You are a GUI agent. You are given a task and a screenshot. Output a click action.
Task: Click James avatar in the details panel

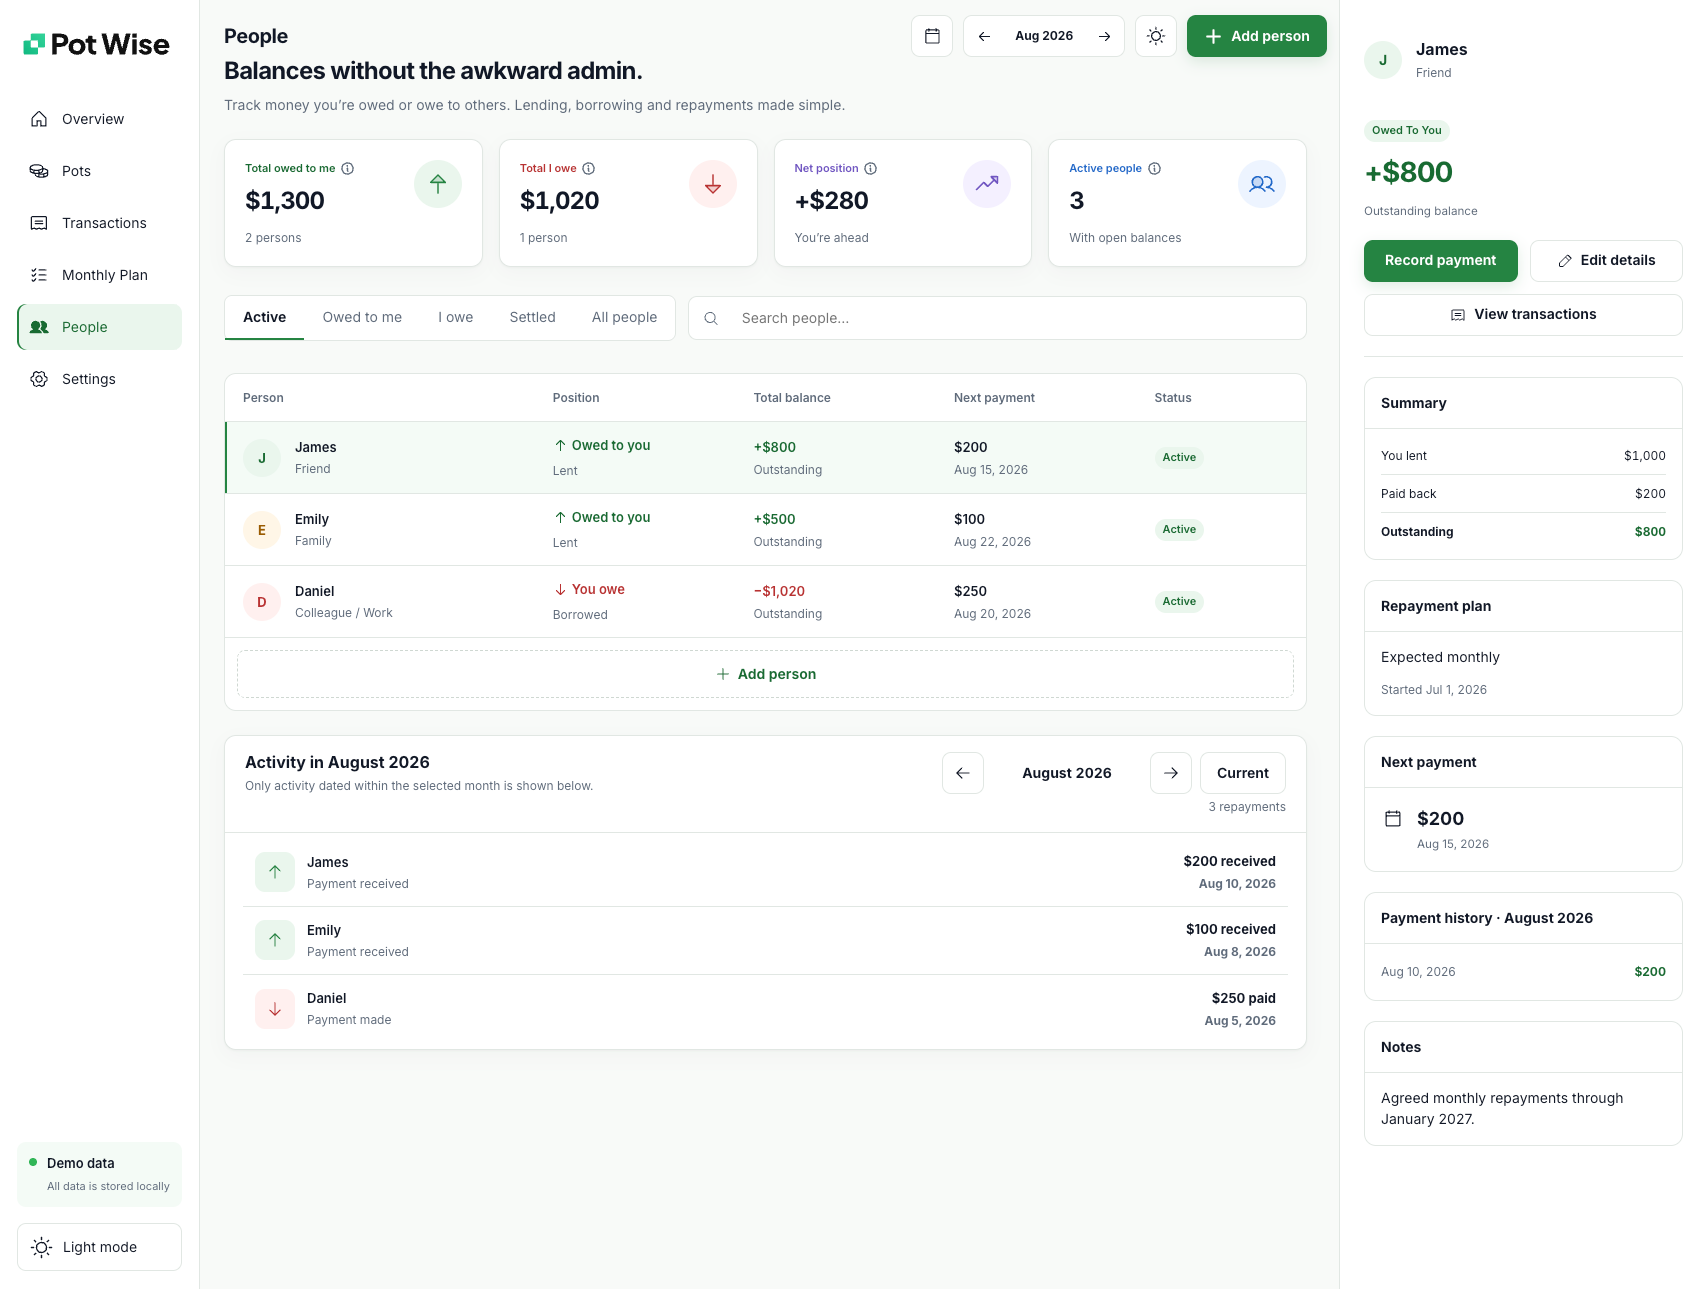coord(1383,60)
